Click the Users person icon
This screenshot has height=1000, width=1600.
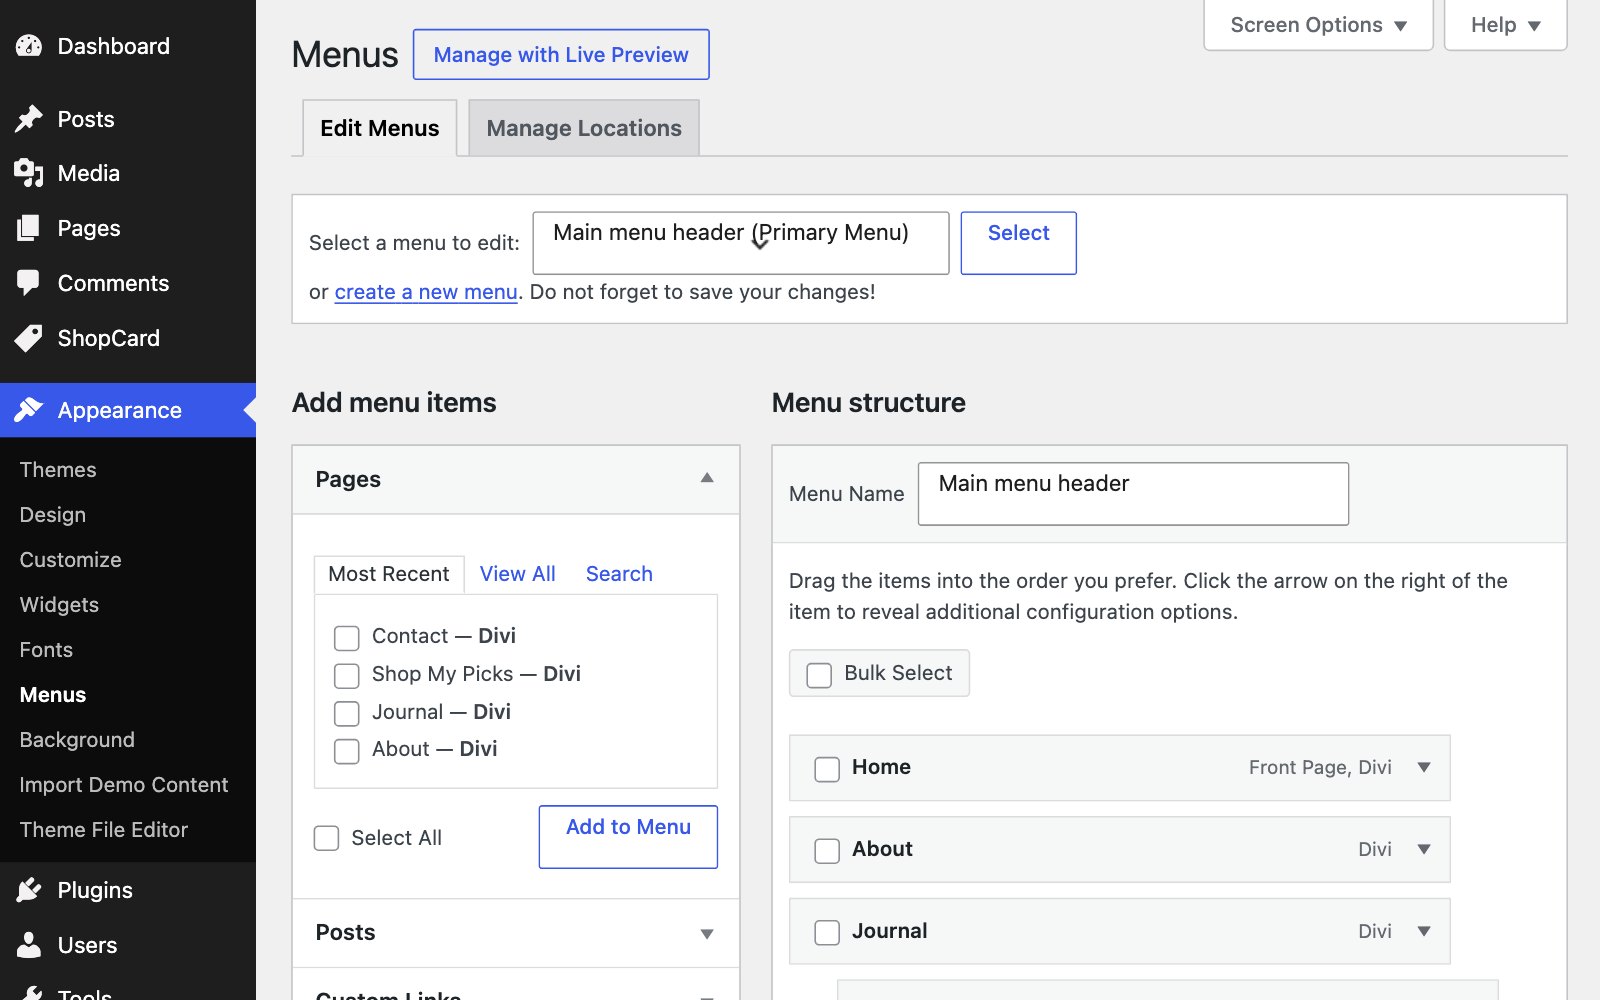coord(29,945)
